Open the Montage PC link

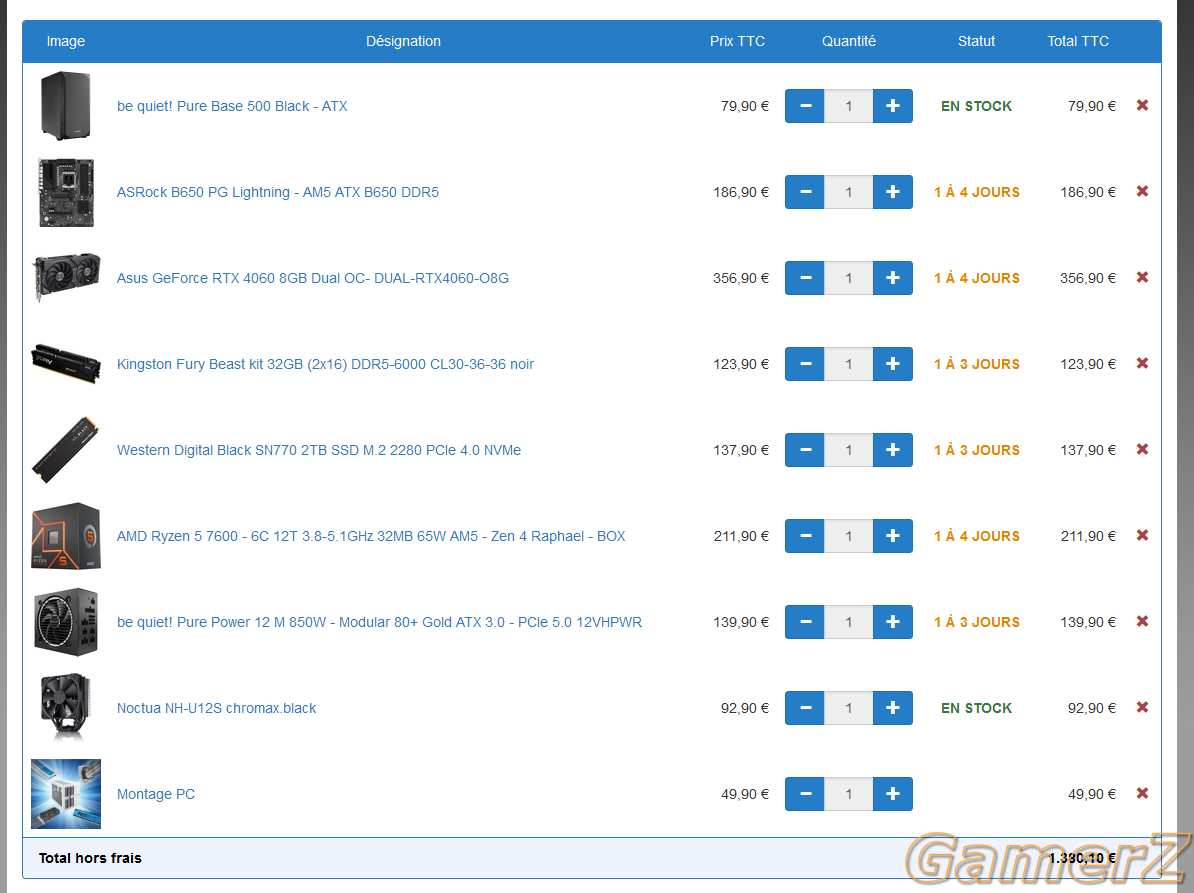(156, 794)
